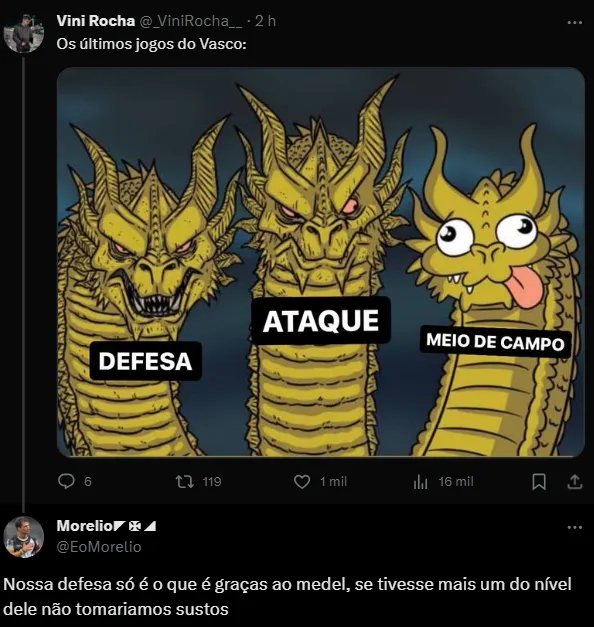The width and height of the screenshot is (594, 627).
Task: Bookmark Vini Rocha's tweet
Action: (x=539, y=481)
